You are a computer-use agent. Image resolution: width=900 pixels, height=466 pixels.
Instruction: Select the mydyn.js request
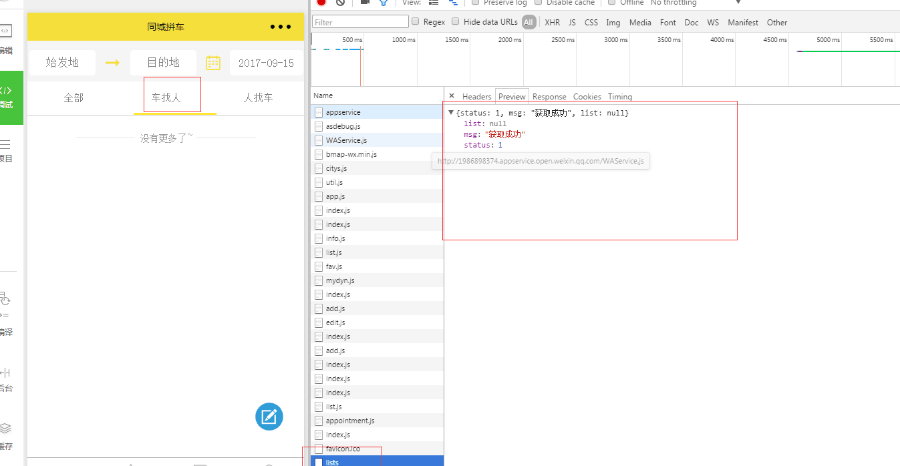click(x=377, y=281)
